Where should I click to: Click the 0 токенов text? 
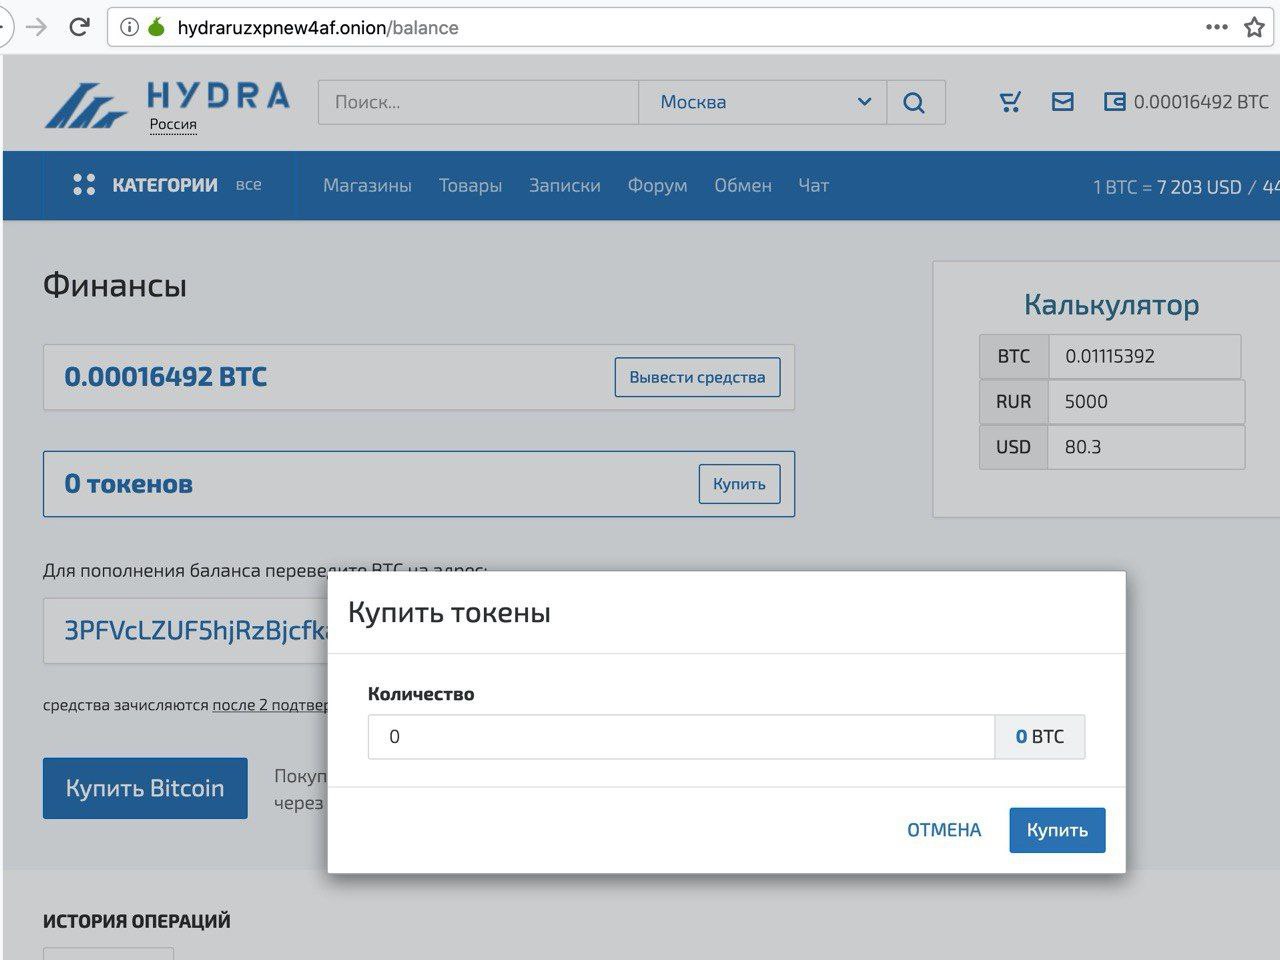129,484
